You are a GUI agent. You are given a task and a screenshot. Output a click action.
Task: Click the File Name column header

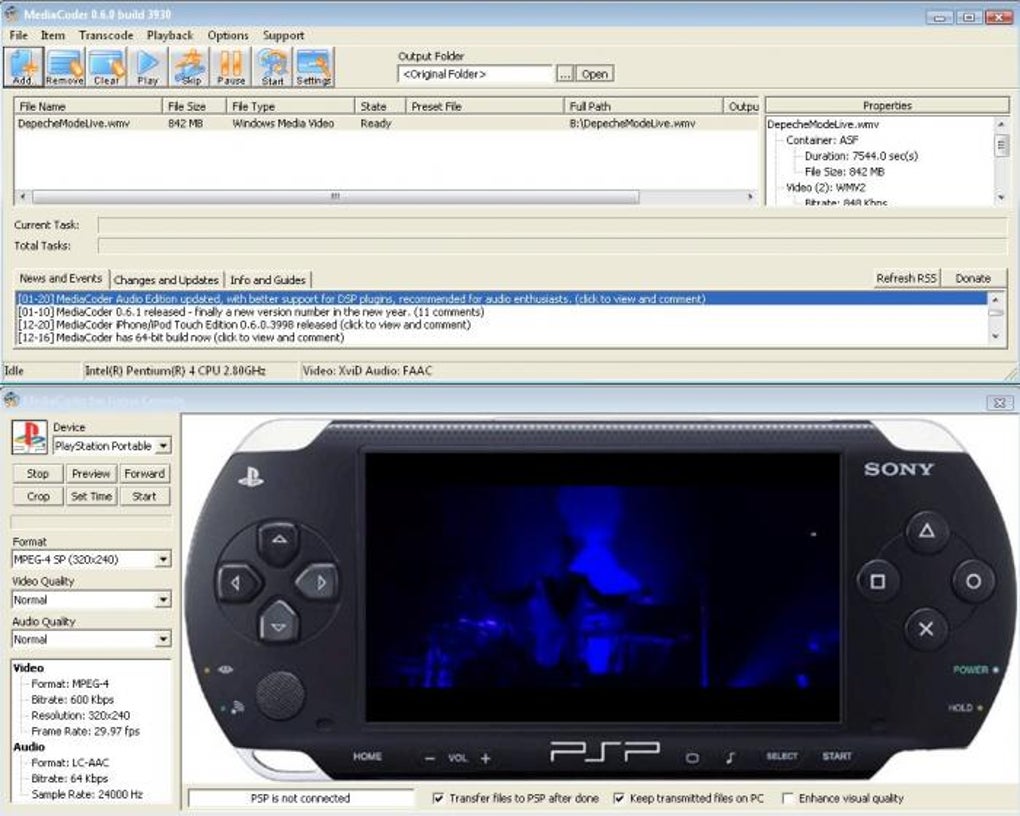point(88,106)
